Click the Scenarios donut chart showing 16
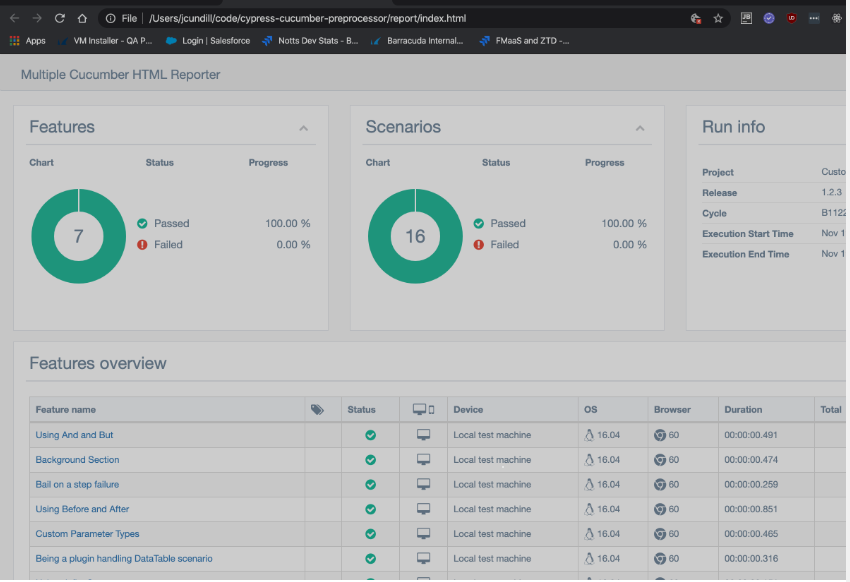Screen dimensions: 850x582 click(415, 236)
